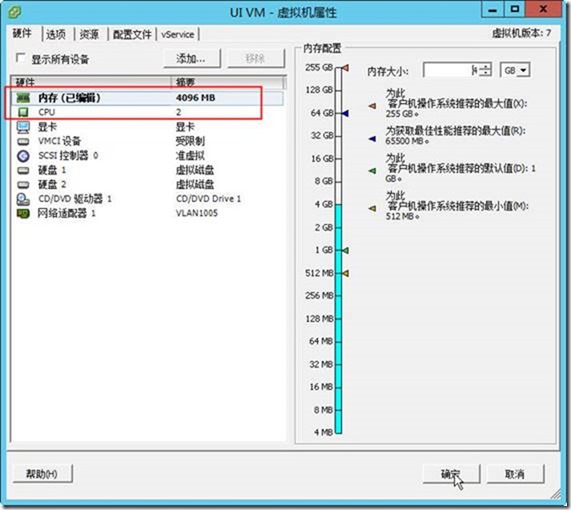
Task: Select the 硬盘 2 row
Action: 147,184
